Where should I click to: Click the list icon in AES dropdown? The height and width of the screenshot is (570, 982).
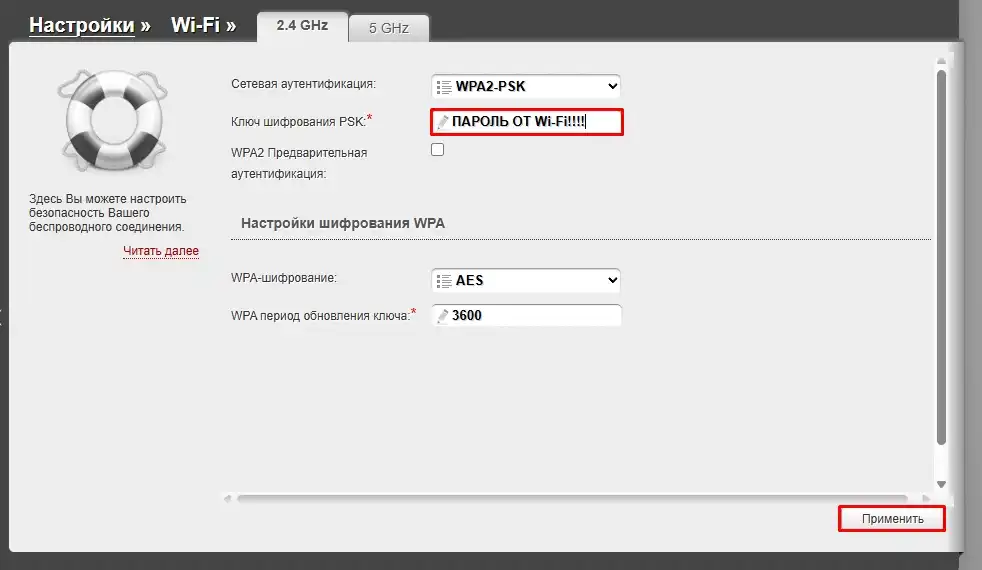(443, 281)
